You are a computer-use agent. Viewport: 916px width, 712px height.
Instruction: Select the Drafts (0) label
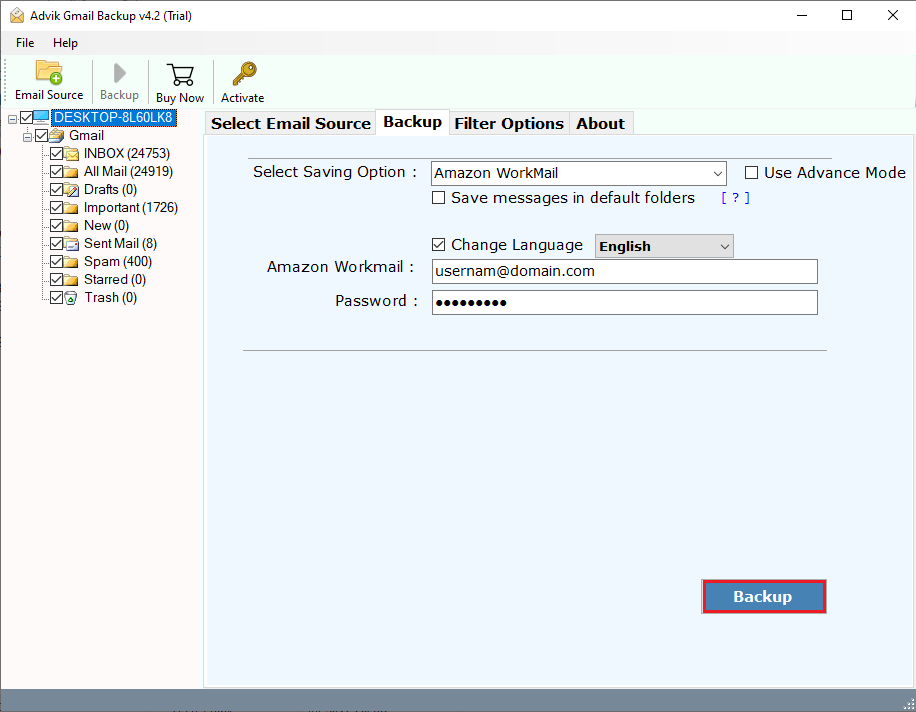point(110,190)
